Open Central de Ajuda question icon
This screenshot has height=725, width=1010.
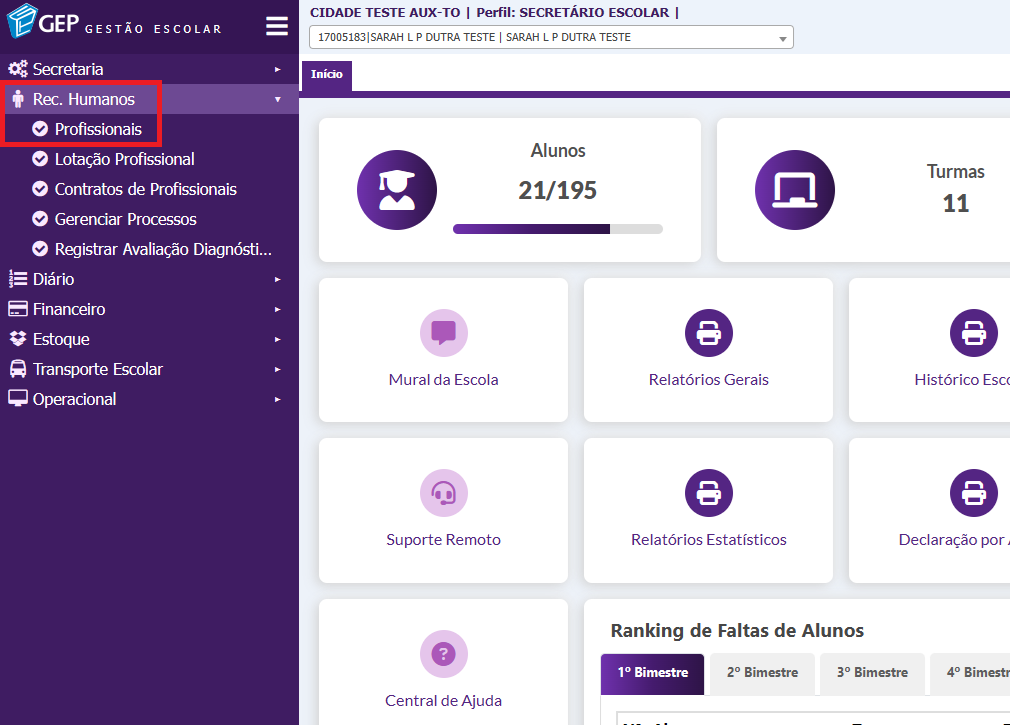pyautogui.click(x=443, y=654)
